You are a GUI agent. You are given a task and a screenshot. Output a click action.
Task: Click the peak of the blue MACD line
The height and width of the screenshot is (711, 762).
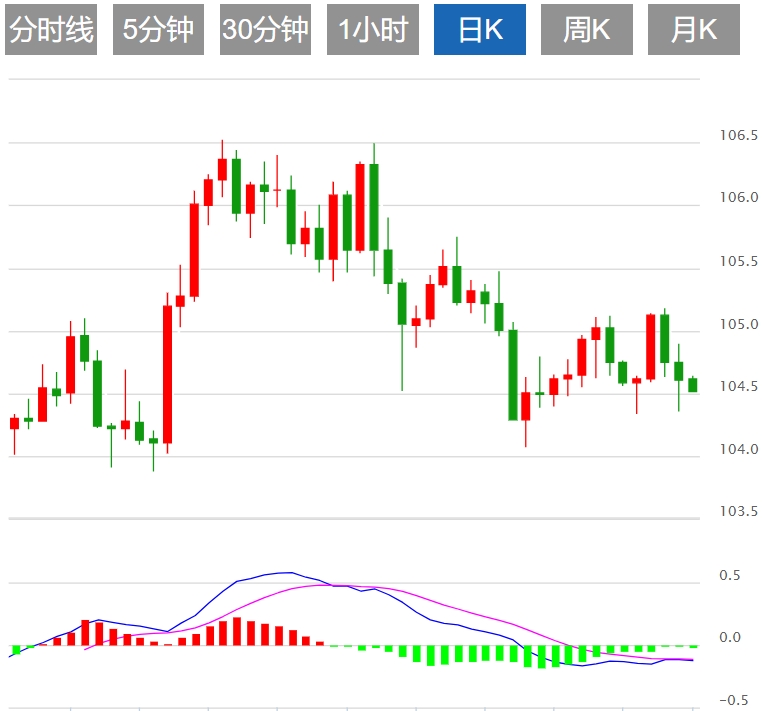[290, 572]
